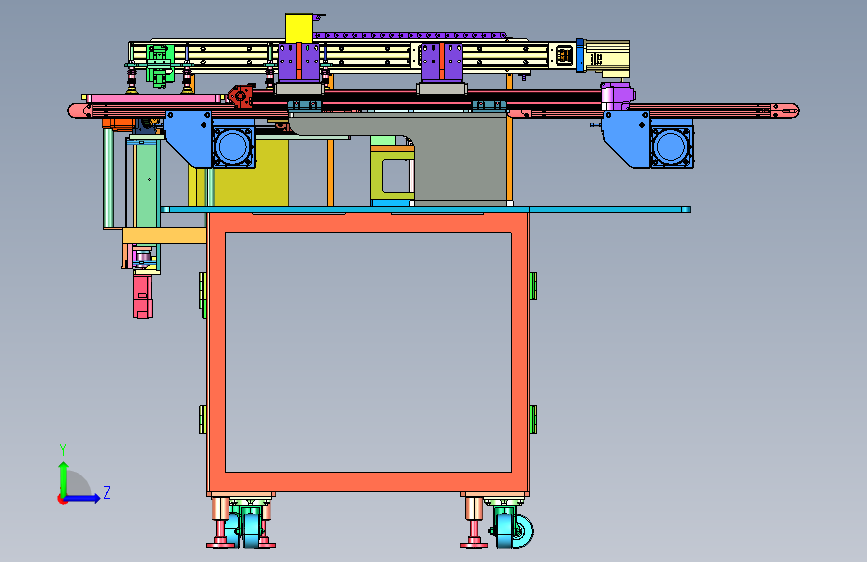Screen dimensions: 867x562
Task: Select the light orange horizontal support bar
Action: click(x=164, y=236)
